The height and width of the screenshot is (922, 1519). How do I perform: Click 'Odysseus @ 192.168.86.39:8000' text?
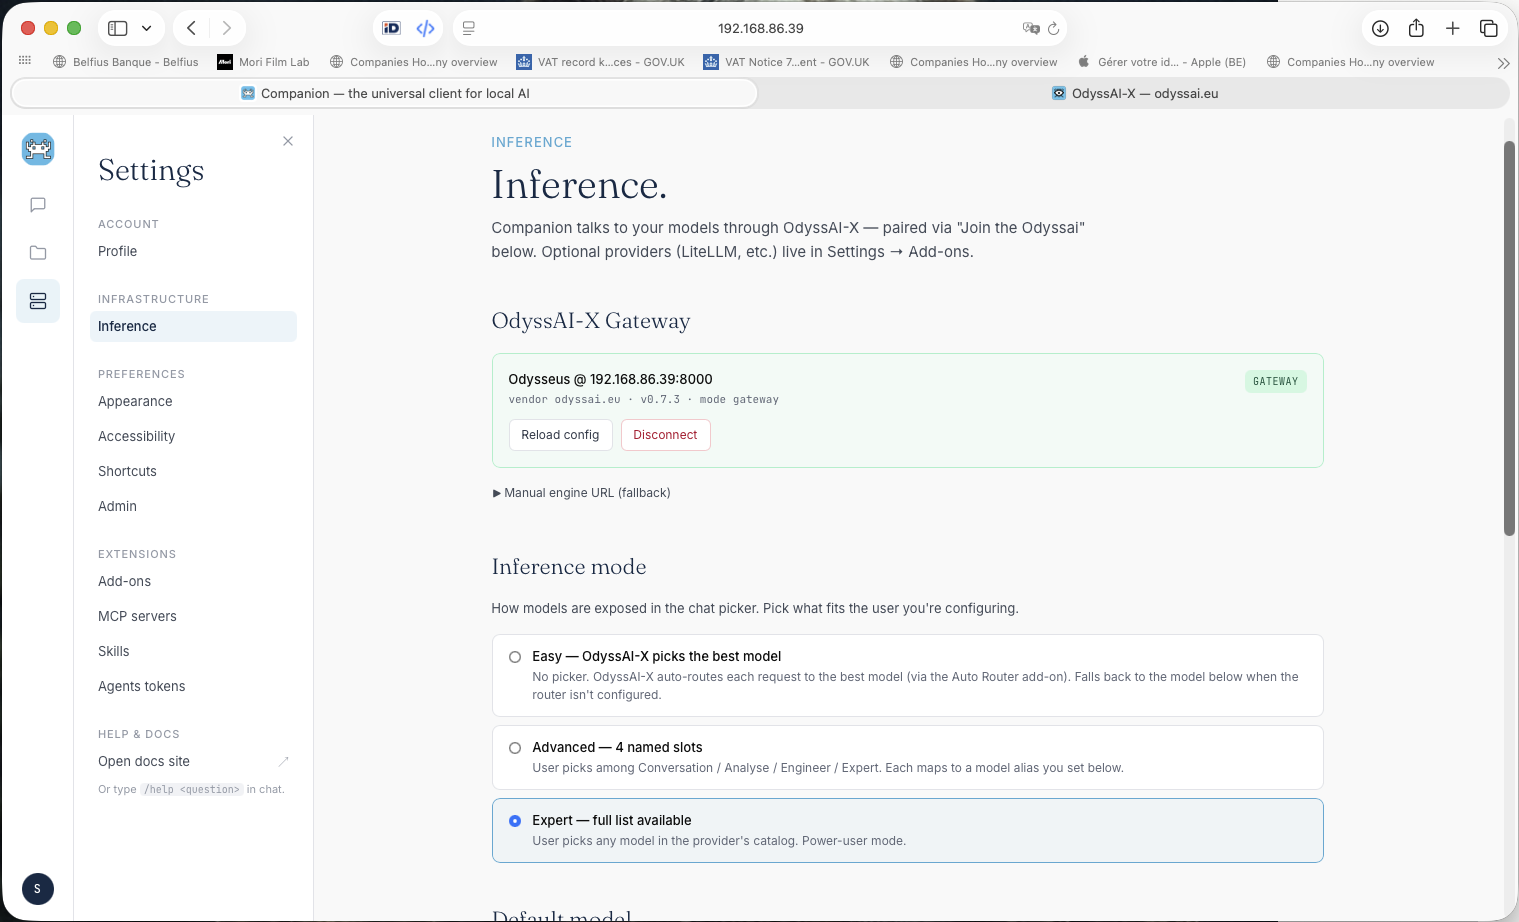pyautogui.click(x=610, y=379)
